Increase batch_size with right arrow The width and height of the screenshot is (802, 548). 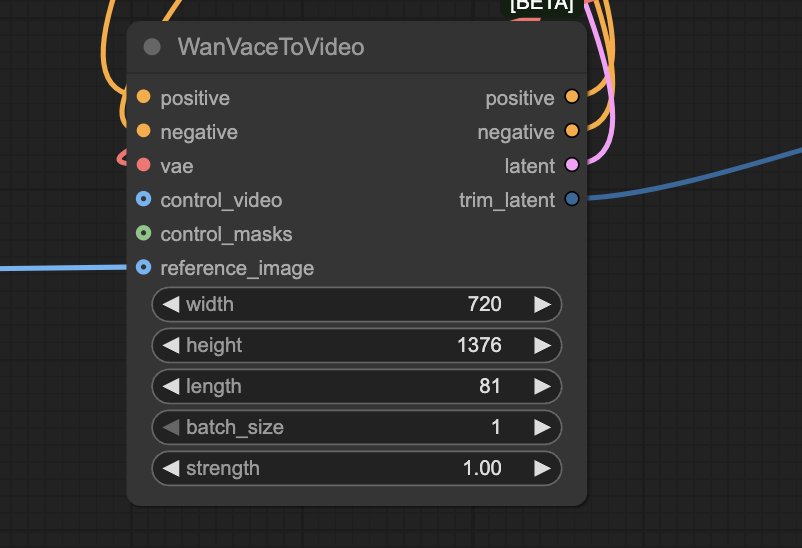pyautogui.click(x=542, y=427)
